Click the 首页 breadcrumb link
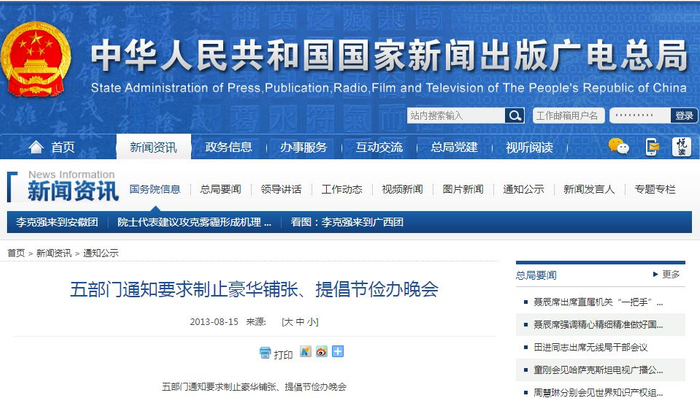700x401 pixels. (16, 253)
